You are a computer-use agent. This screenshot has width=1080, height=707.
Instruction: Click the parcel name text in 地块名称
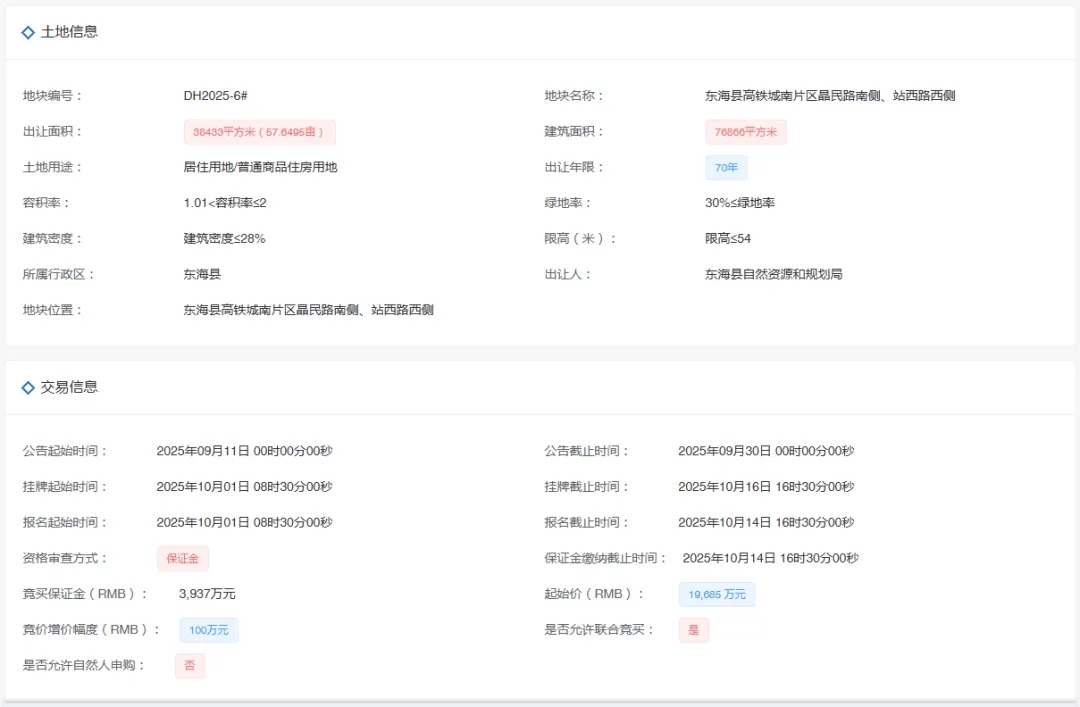[830, 96]
